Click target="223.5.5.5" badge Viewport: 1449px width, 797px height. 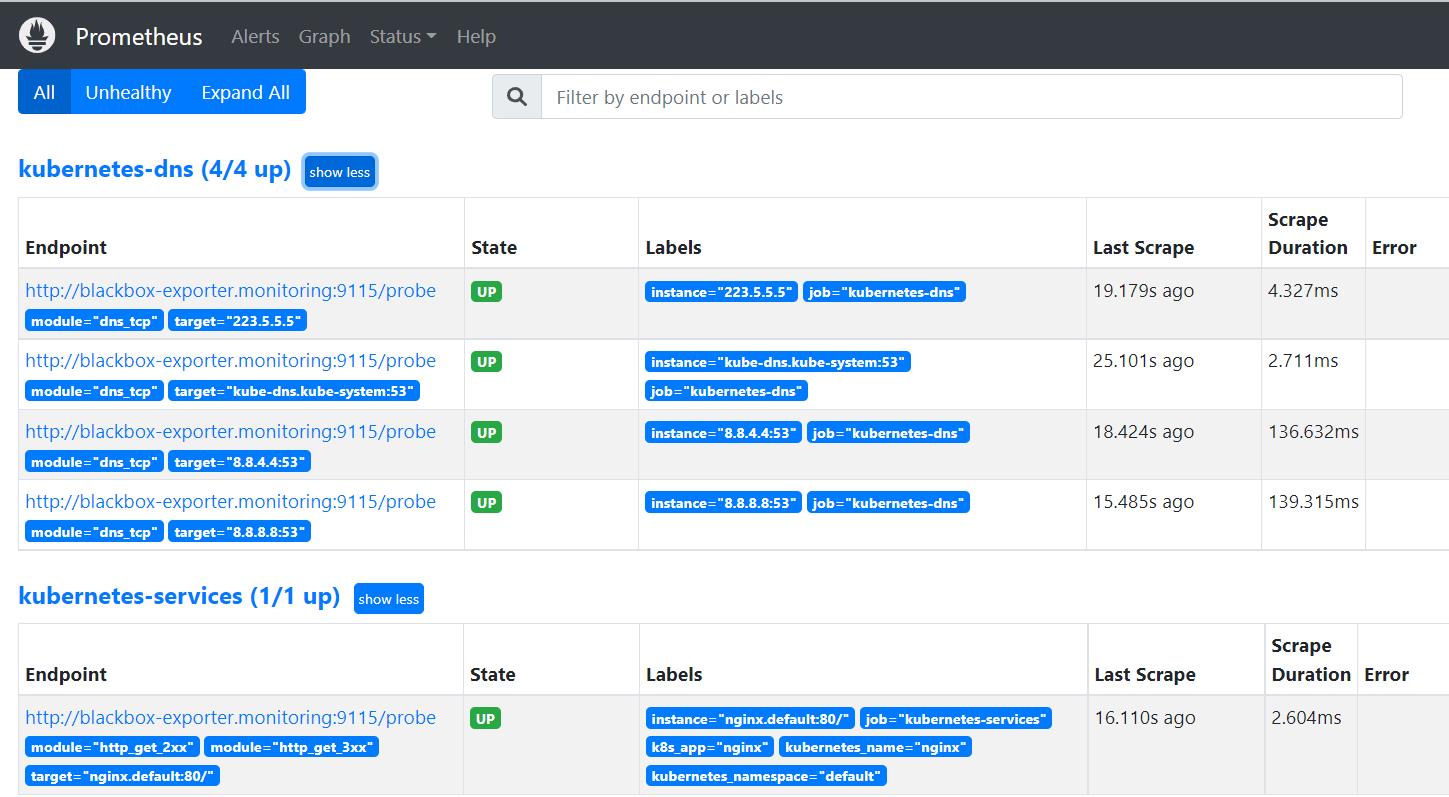point(238,321)
